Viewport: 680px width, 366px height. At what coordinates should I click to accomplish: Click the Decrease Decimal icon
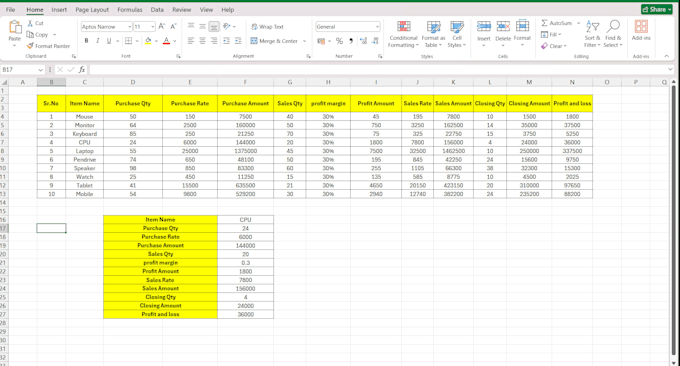tap(375, 41)
